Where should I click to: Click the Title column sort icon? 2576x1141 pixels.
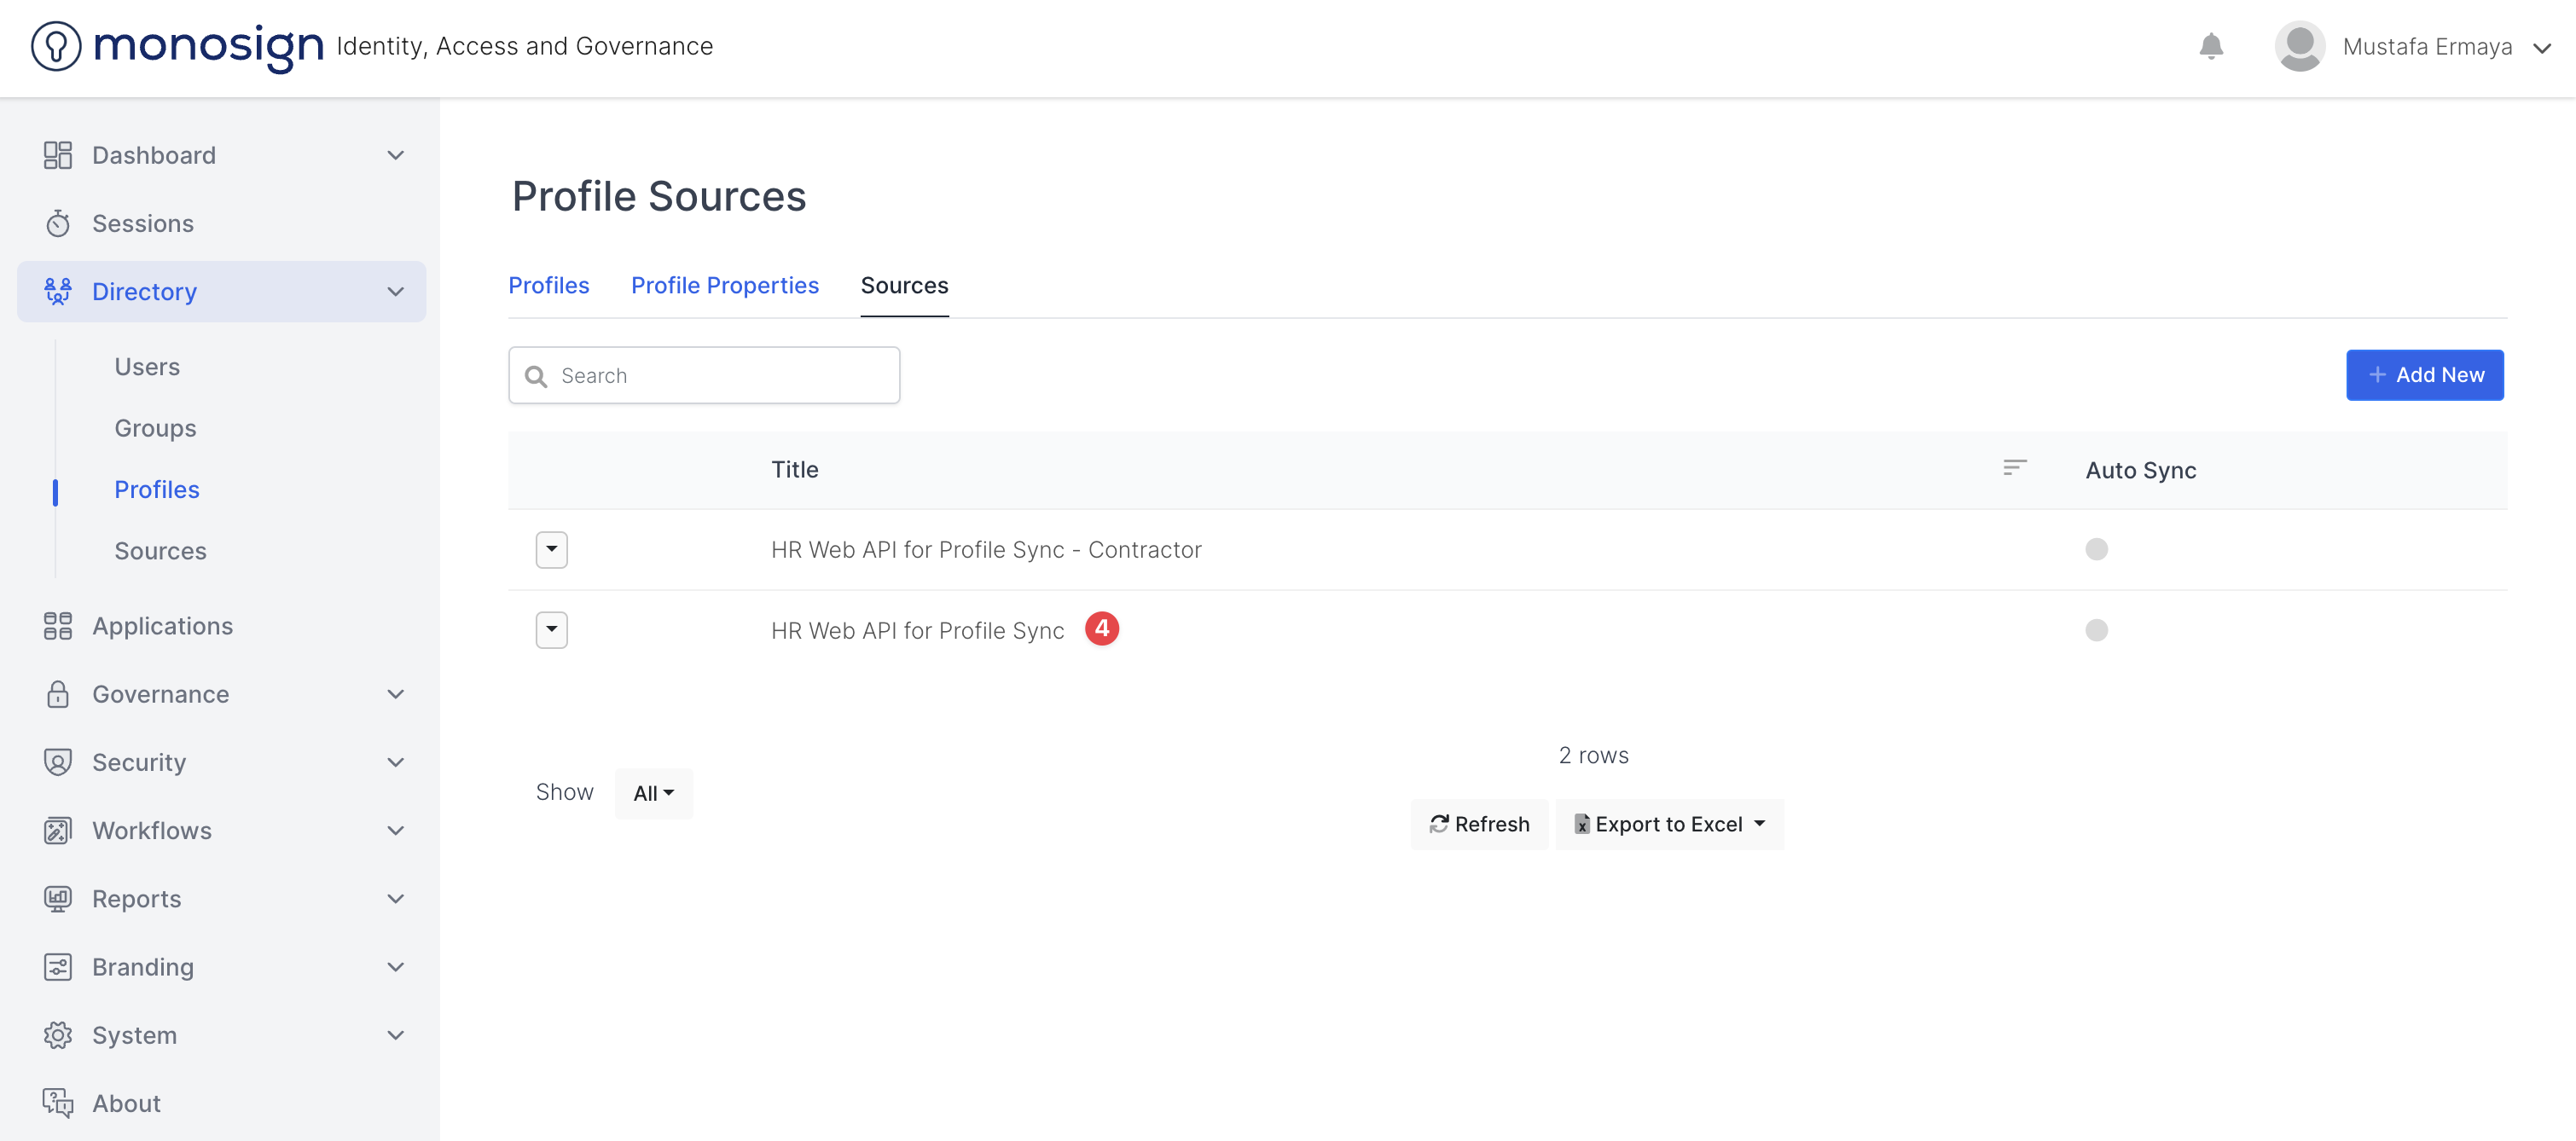tap(2014, 468)
